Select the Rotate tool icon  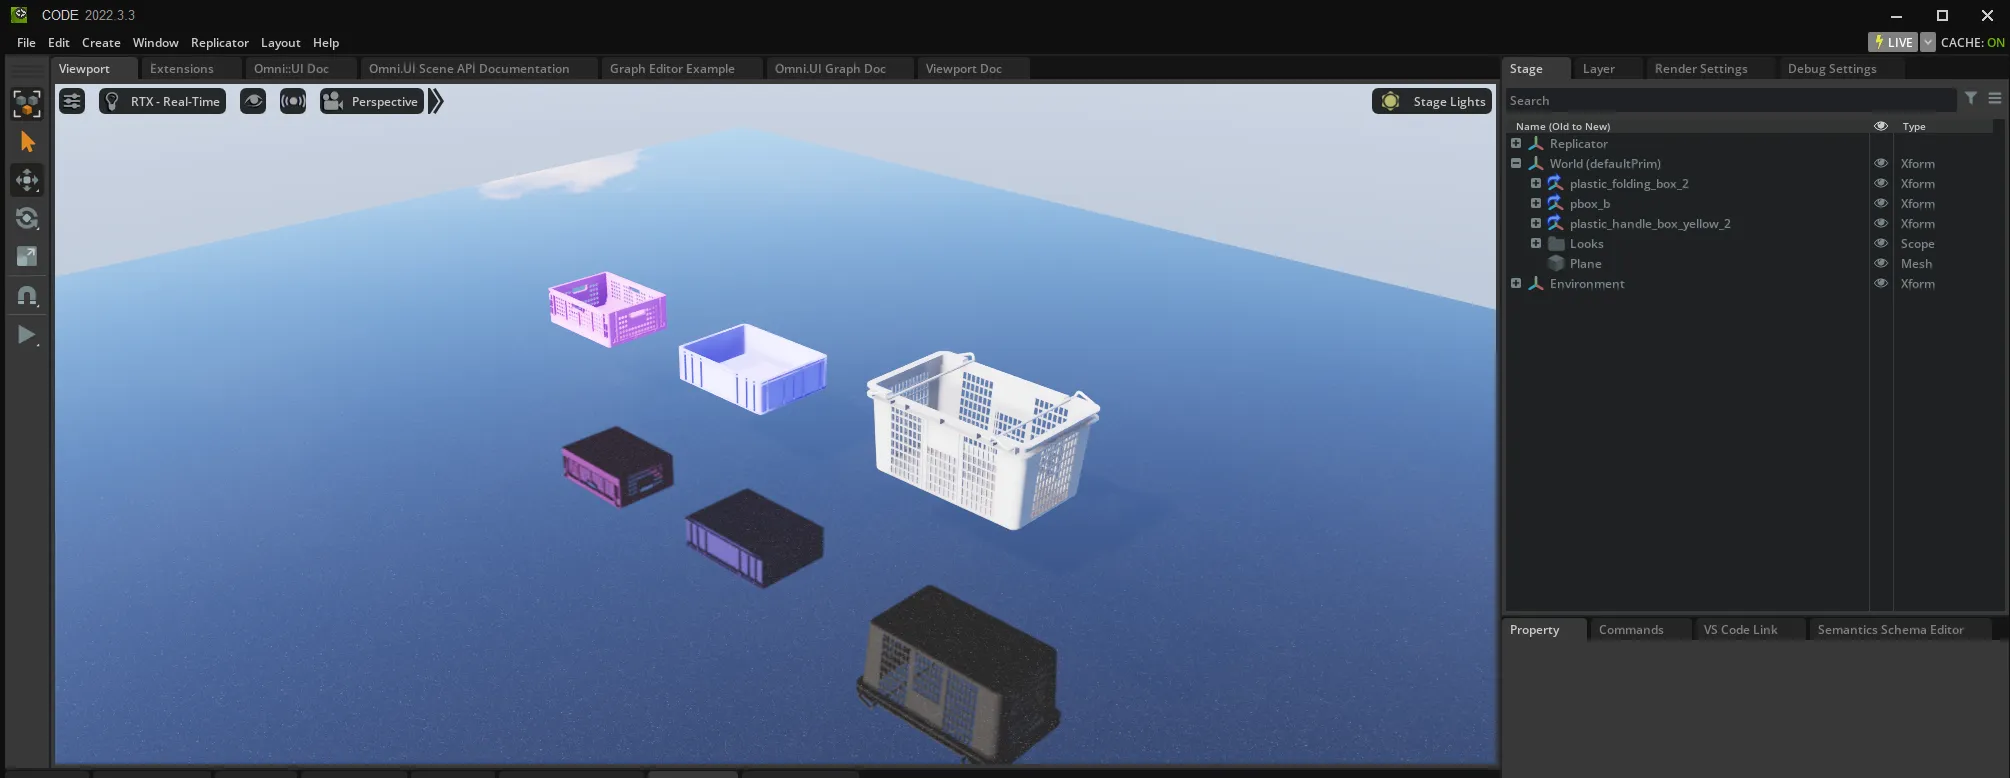(x=27, y=218)
